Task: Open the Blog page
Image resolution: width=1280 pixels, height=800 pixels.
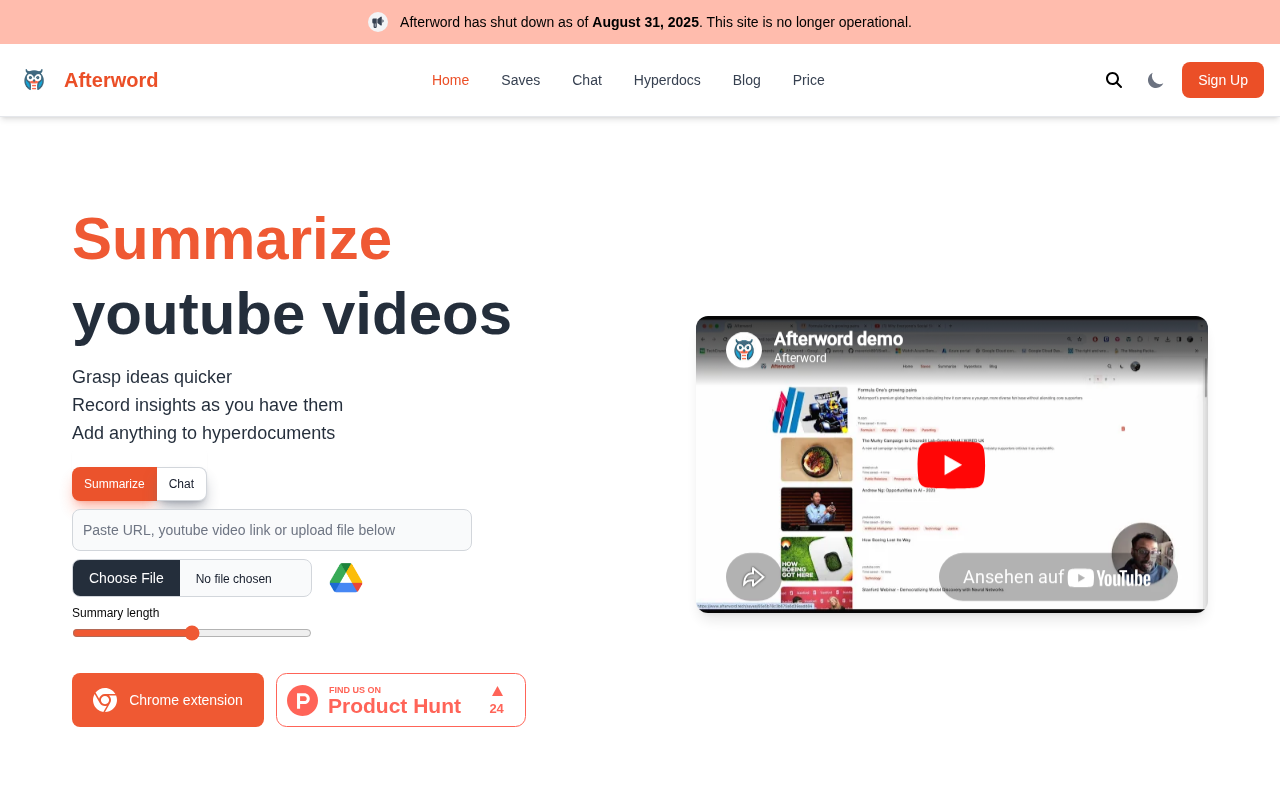Action: [x=747, y=80]
